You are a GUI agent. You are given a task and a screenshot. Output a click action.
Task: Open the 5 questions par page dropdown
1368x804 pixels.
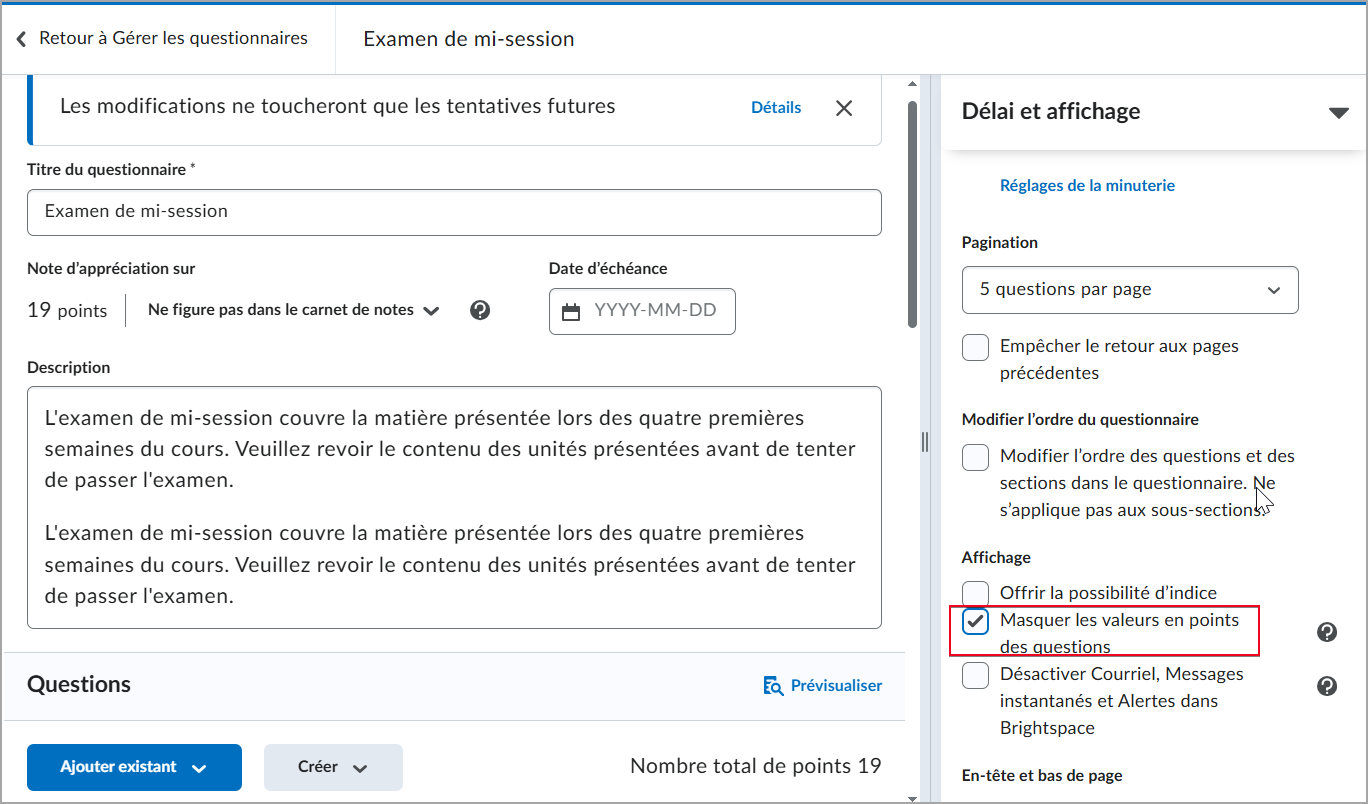click(1130, 290)
